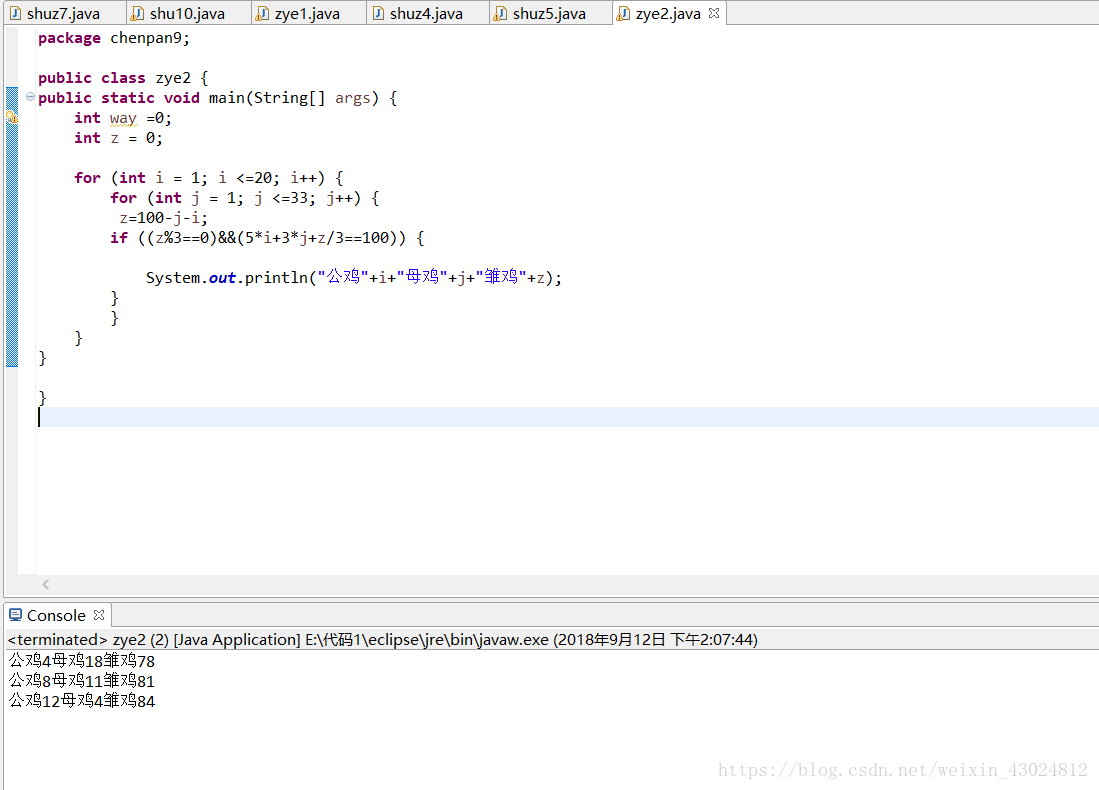Close the zye2.java editor tab
This screenshot has height=790, width=1099.
[714, 13]
